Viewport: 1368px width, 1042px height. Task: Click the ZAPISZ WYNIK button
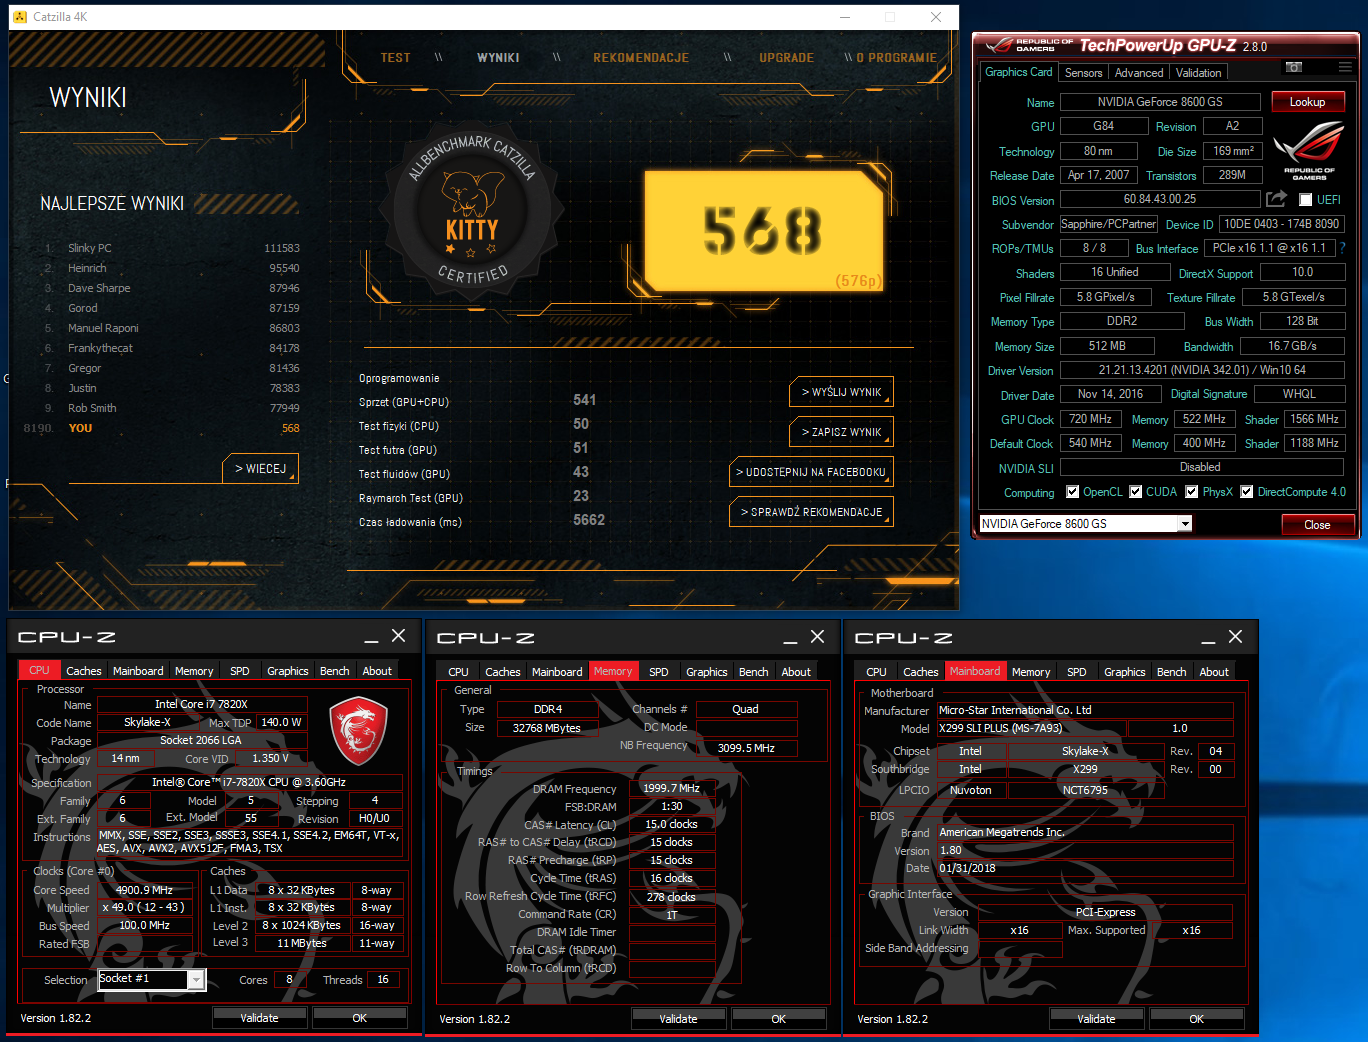(841, 432)
